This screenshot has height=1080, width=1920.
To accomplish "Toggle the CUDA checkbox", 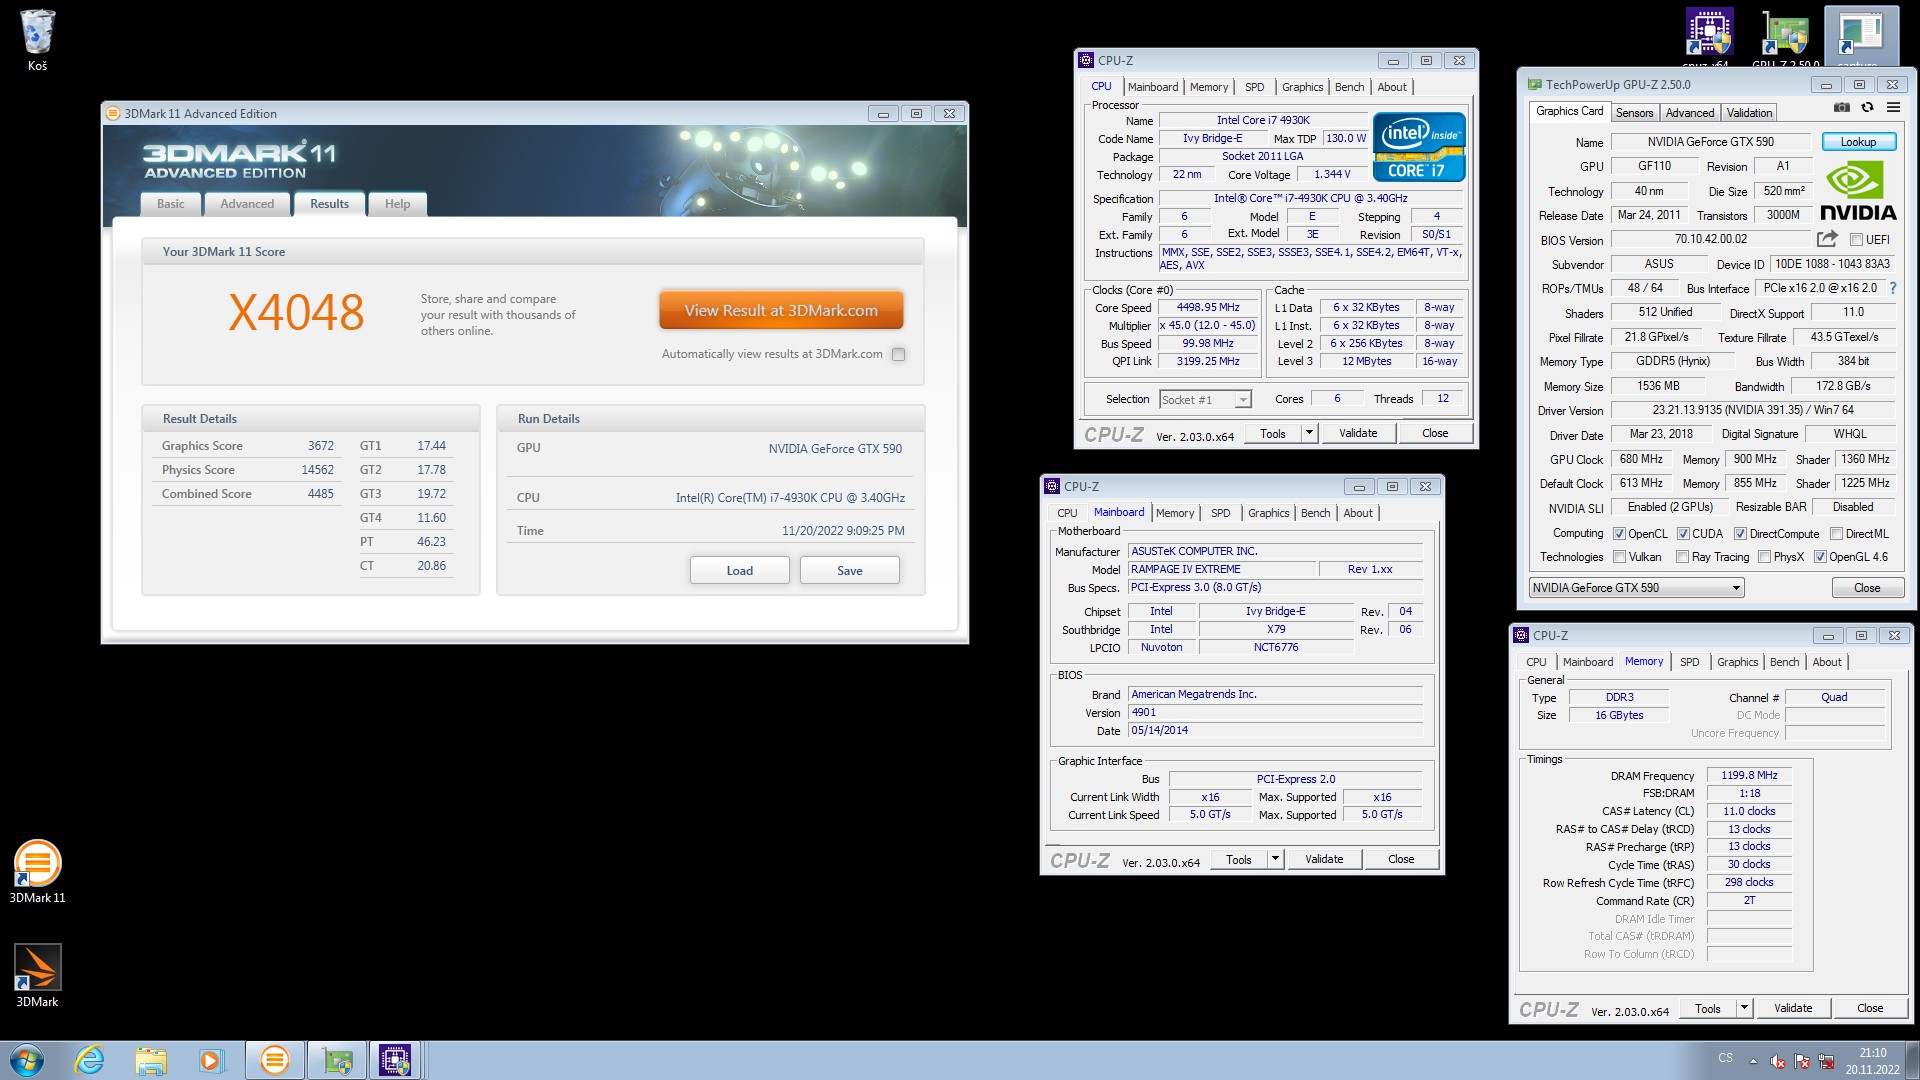I will 1683,534.
